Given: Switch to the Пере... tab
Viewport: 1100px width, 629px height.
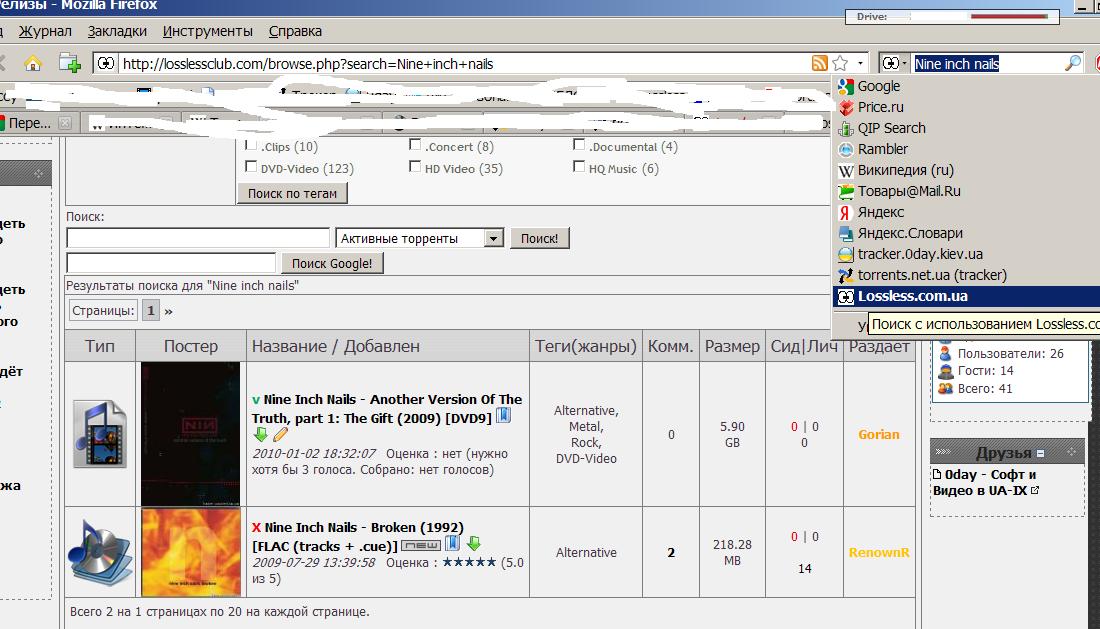Looking at the screenshot, I should 29,123.
